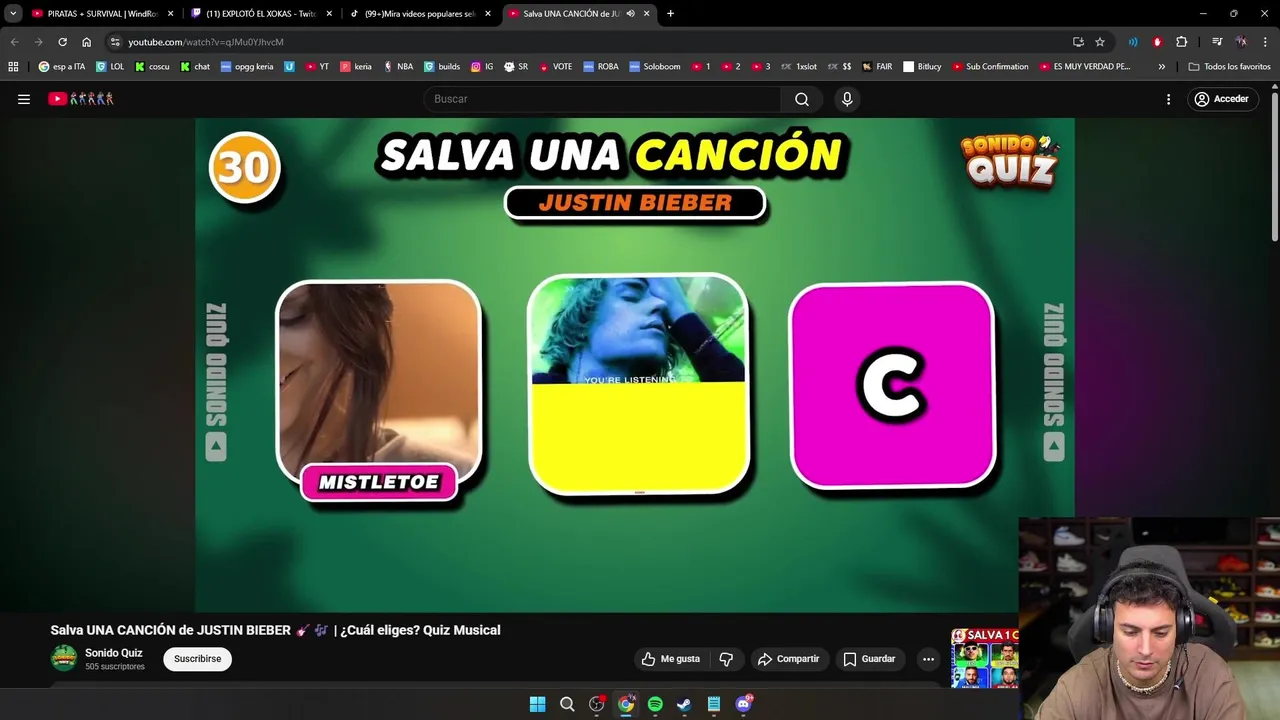Click the video player area to pause

pyautogui.click(x=634, y=365)
